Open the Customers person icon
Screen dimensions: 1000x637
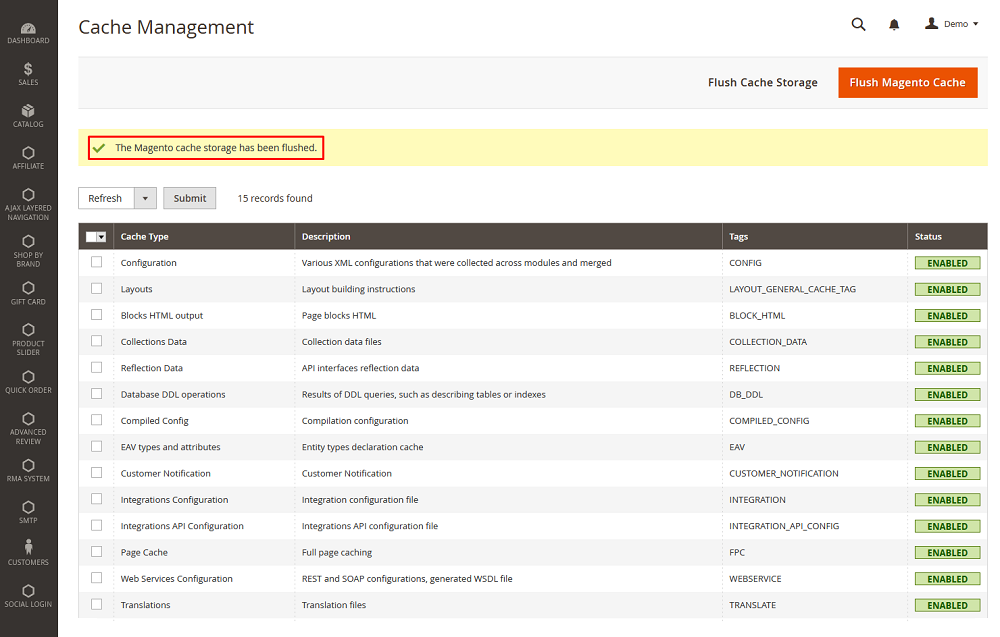click(x=28, y=552)
